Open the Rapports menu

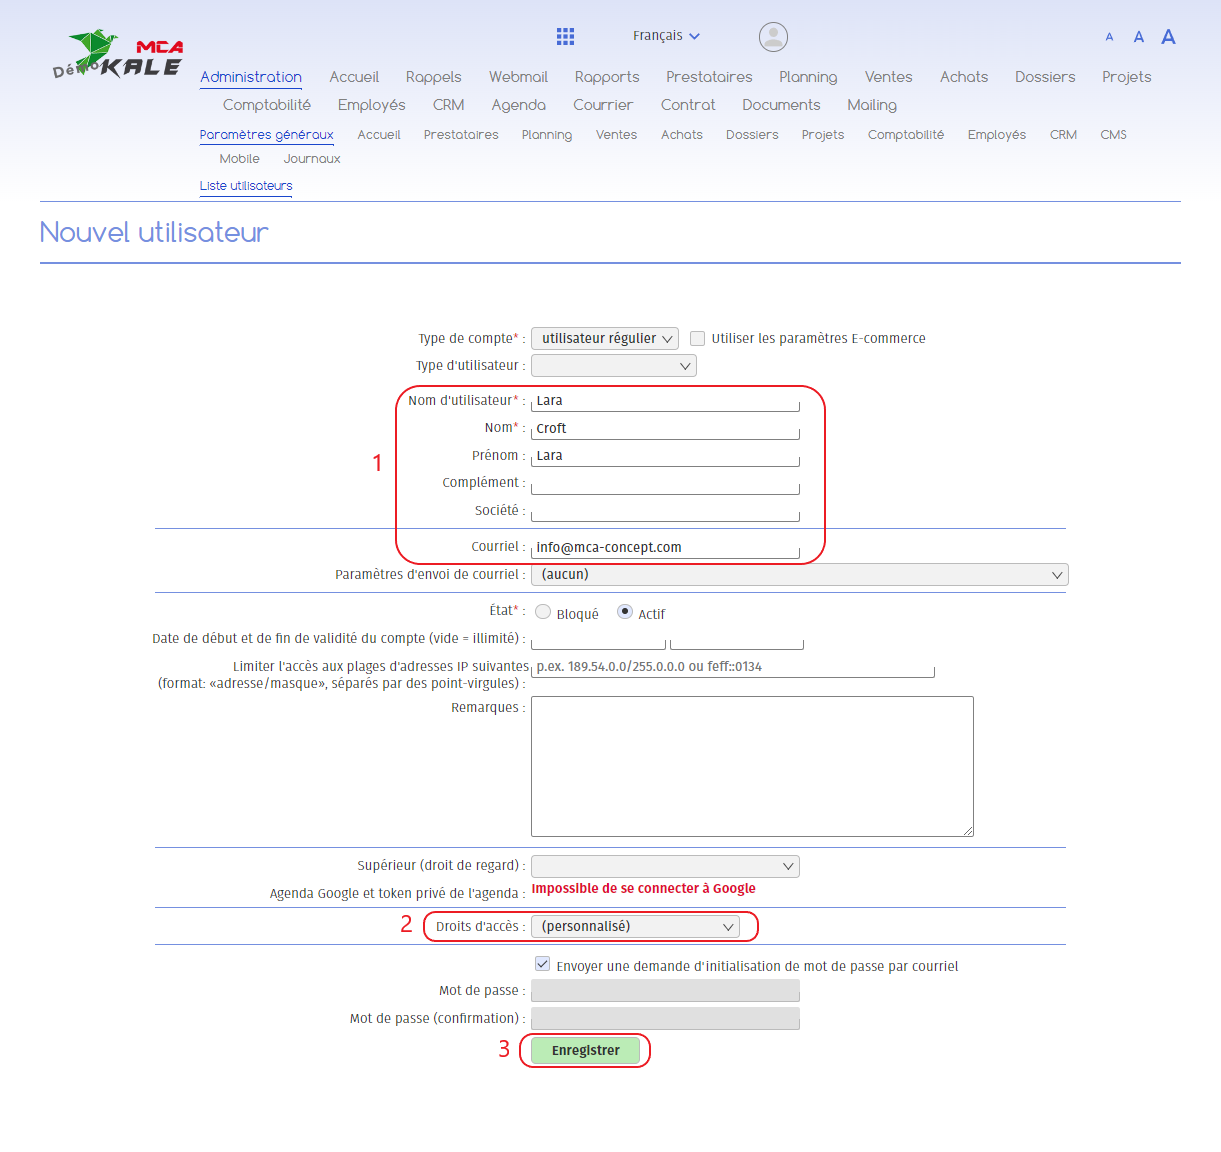[607, 77]
